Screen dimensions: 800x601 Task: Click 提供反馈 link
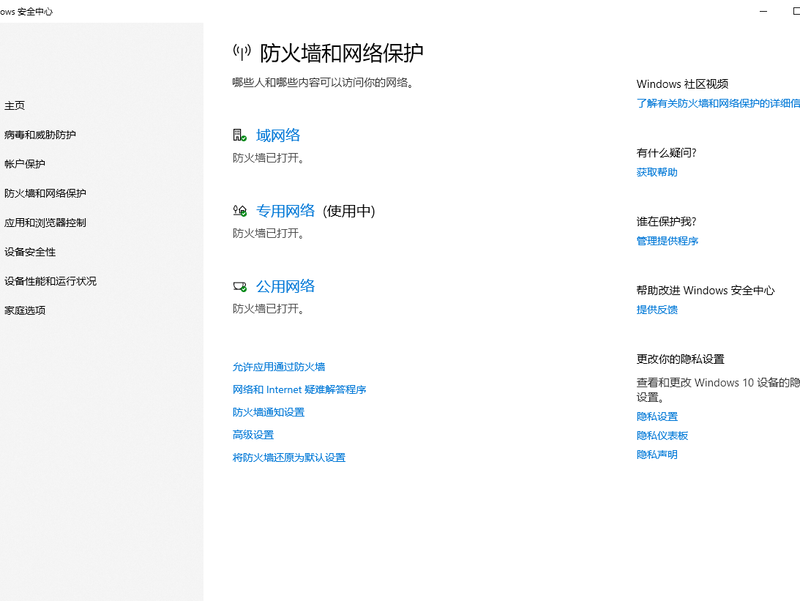[x=657, y=310]
